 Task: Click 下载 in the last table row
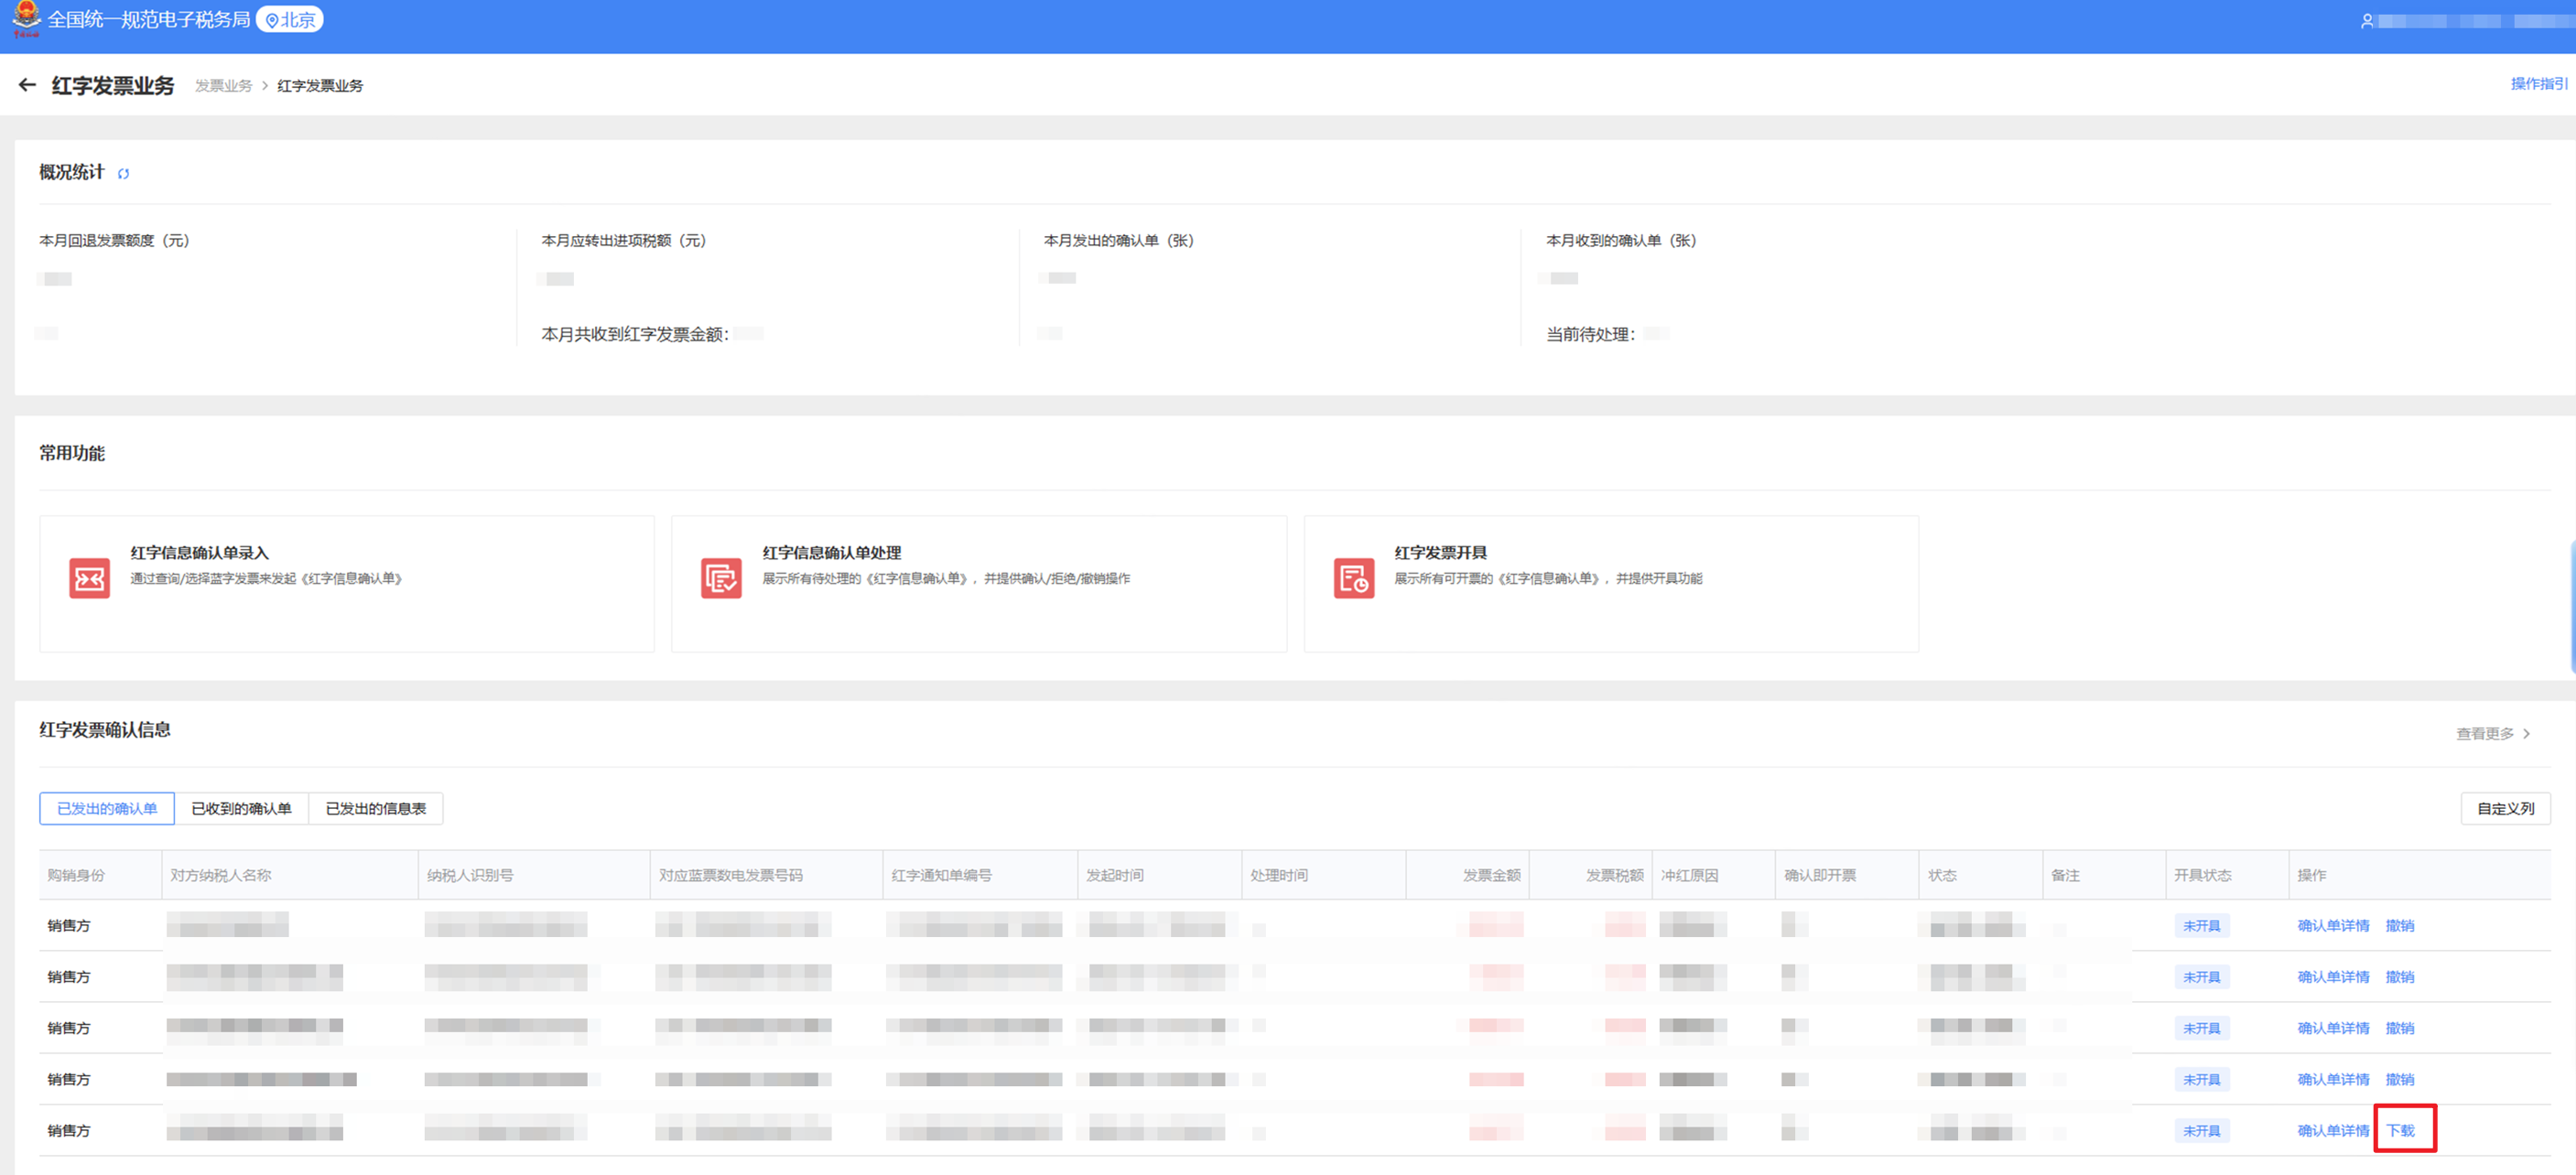coord(2400,1130)
